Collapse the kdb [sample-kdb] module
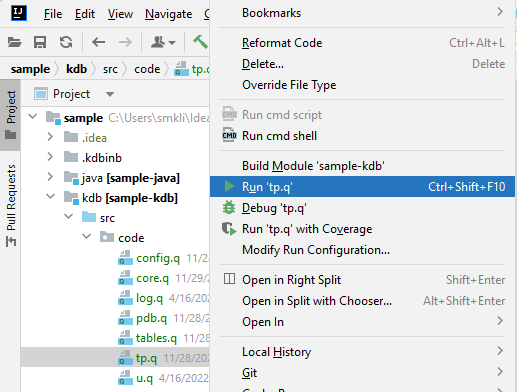 click(x=50, y=197)
